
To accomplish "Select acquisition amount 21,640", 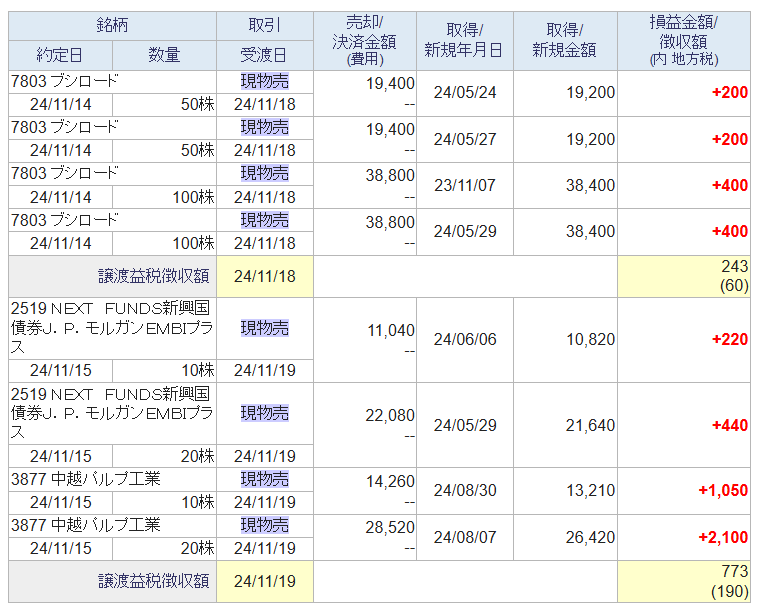I will (590, 426).
